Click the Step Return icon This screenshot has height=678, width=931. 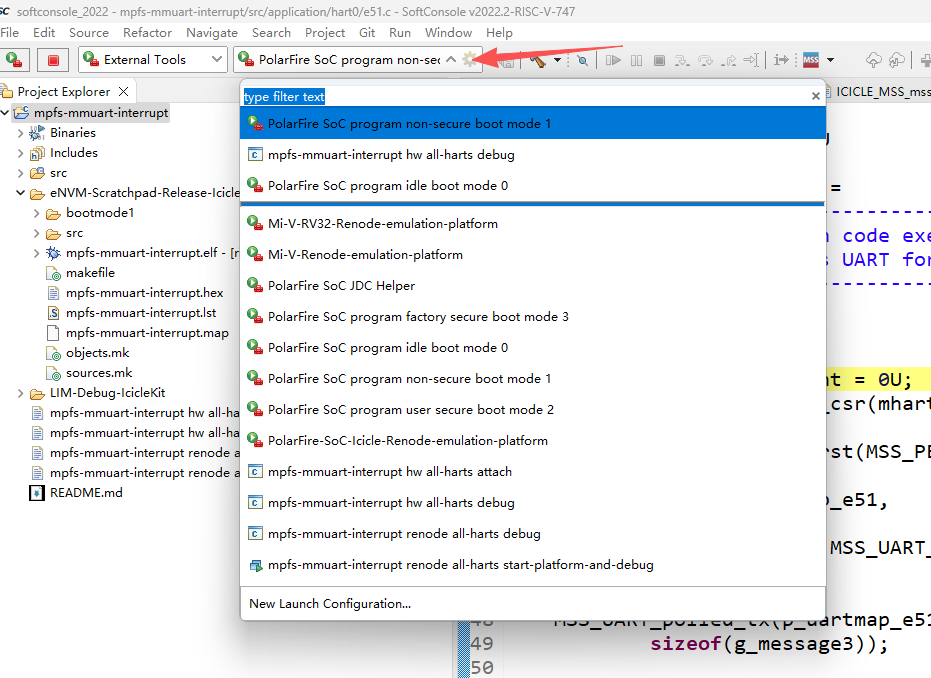tap(729, 60)
